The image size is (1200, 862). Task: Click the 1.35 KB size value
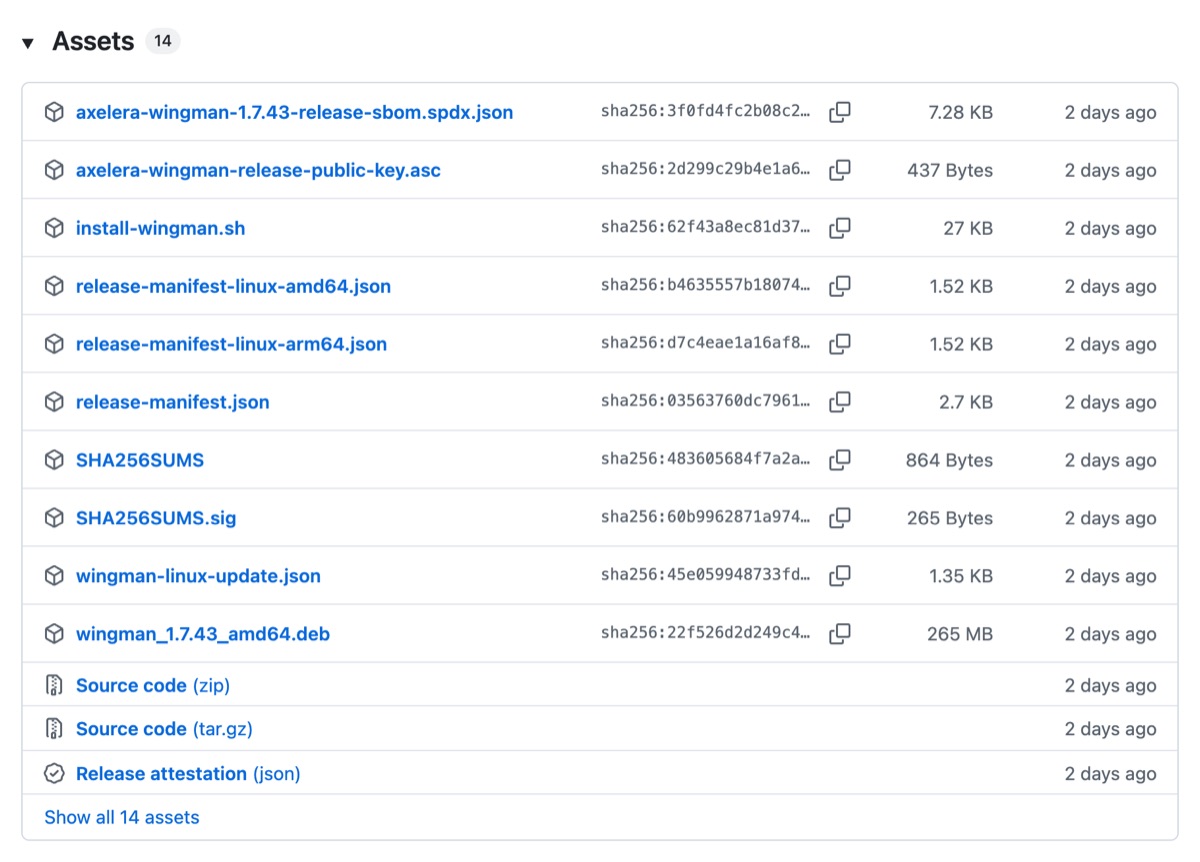tap(961, 576)
